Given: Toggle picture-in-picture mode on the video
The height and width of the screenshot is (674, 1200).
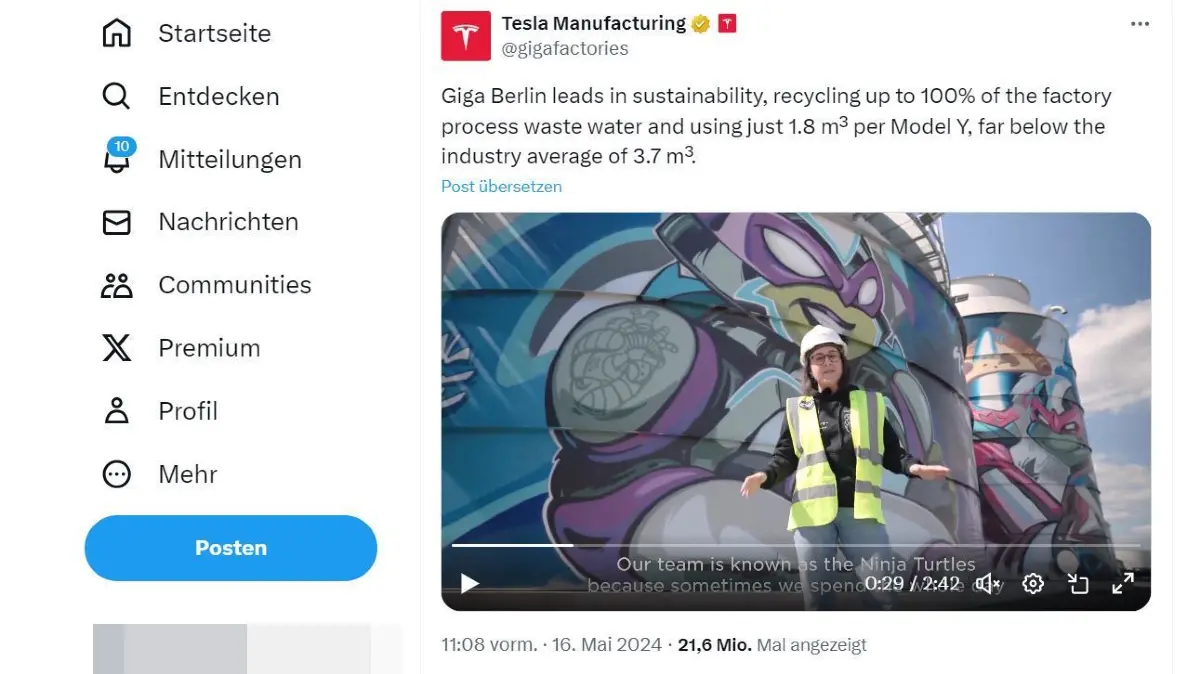Looking at the screenshot, I should (x=1078, y=583).
